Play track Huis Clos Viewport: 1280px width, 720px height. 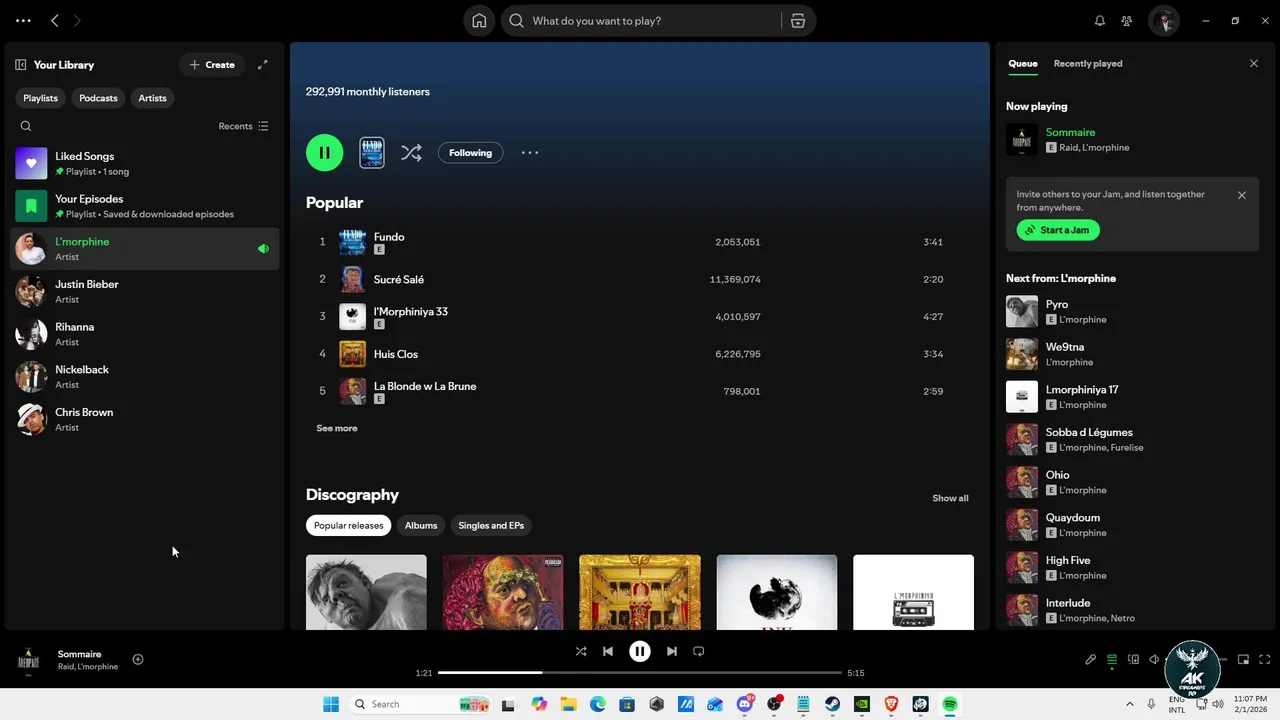coord(640,354)
